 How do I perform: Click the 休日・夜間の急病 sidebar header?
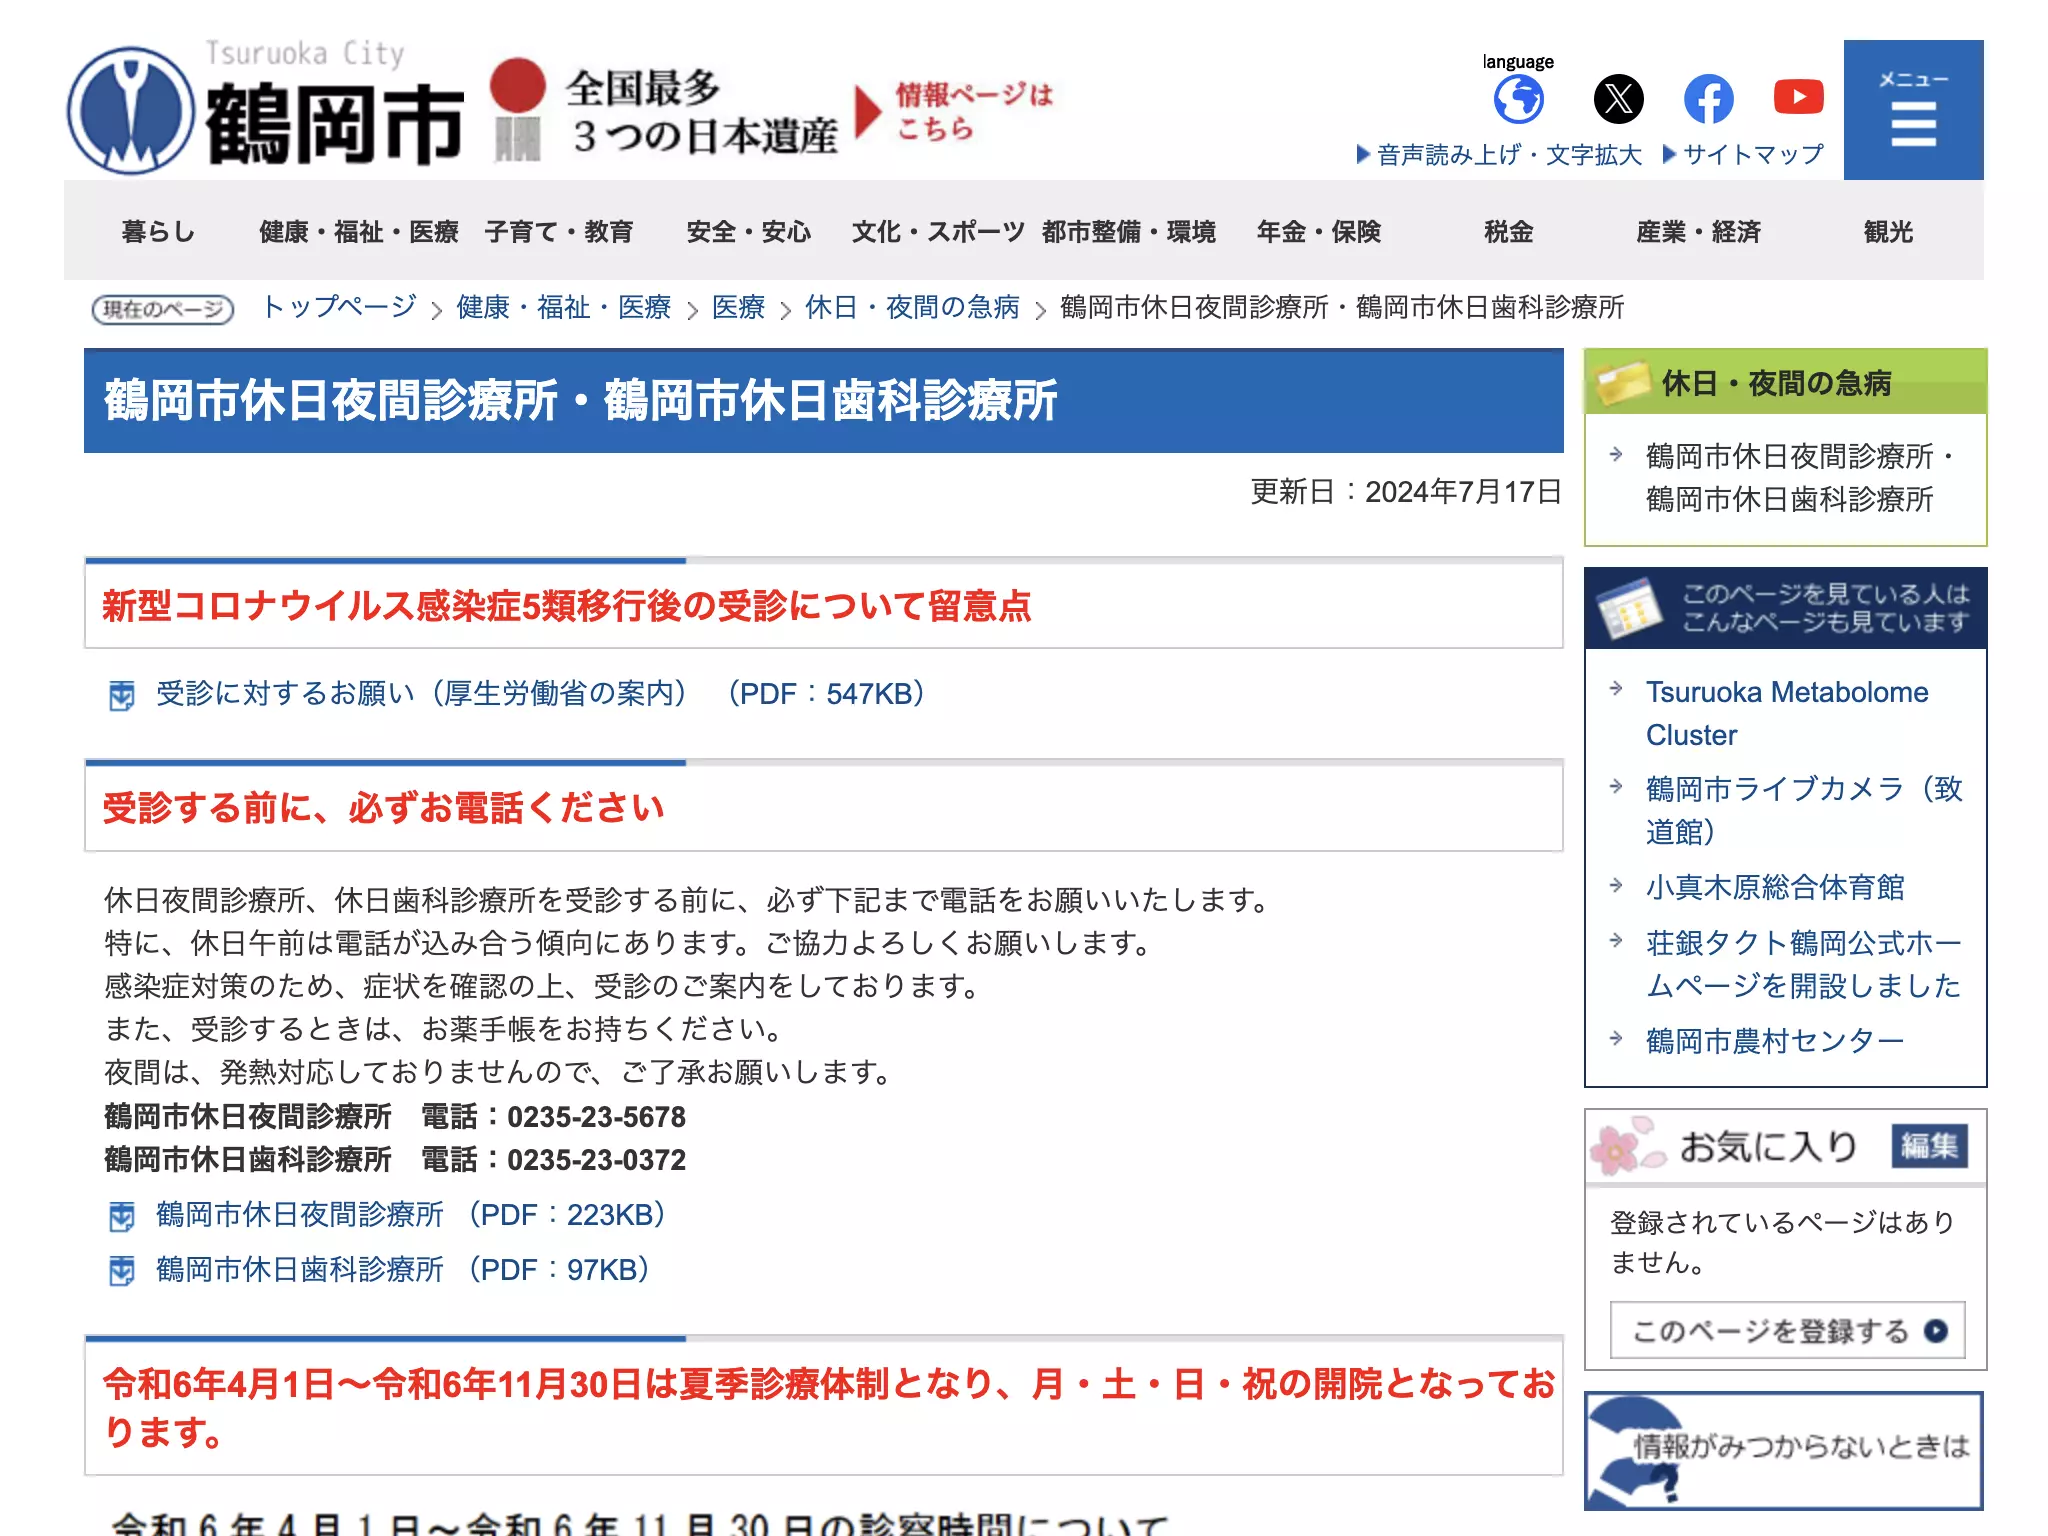[1786, 382]
